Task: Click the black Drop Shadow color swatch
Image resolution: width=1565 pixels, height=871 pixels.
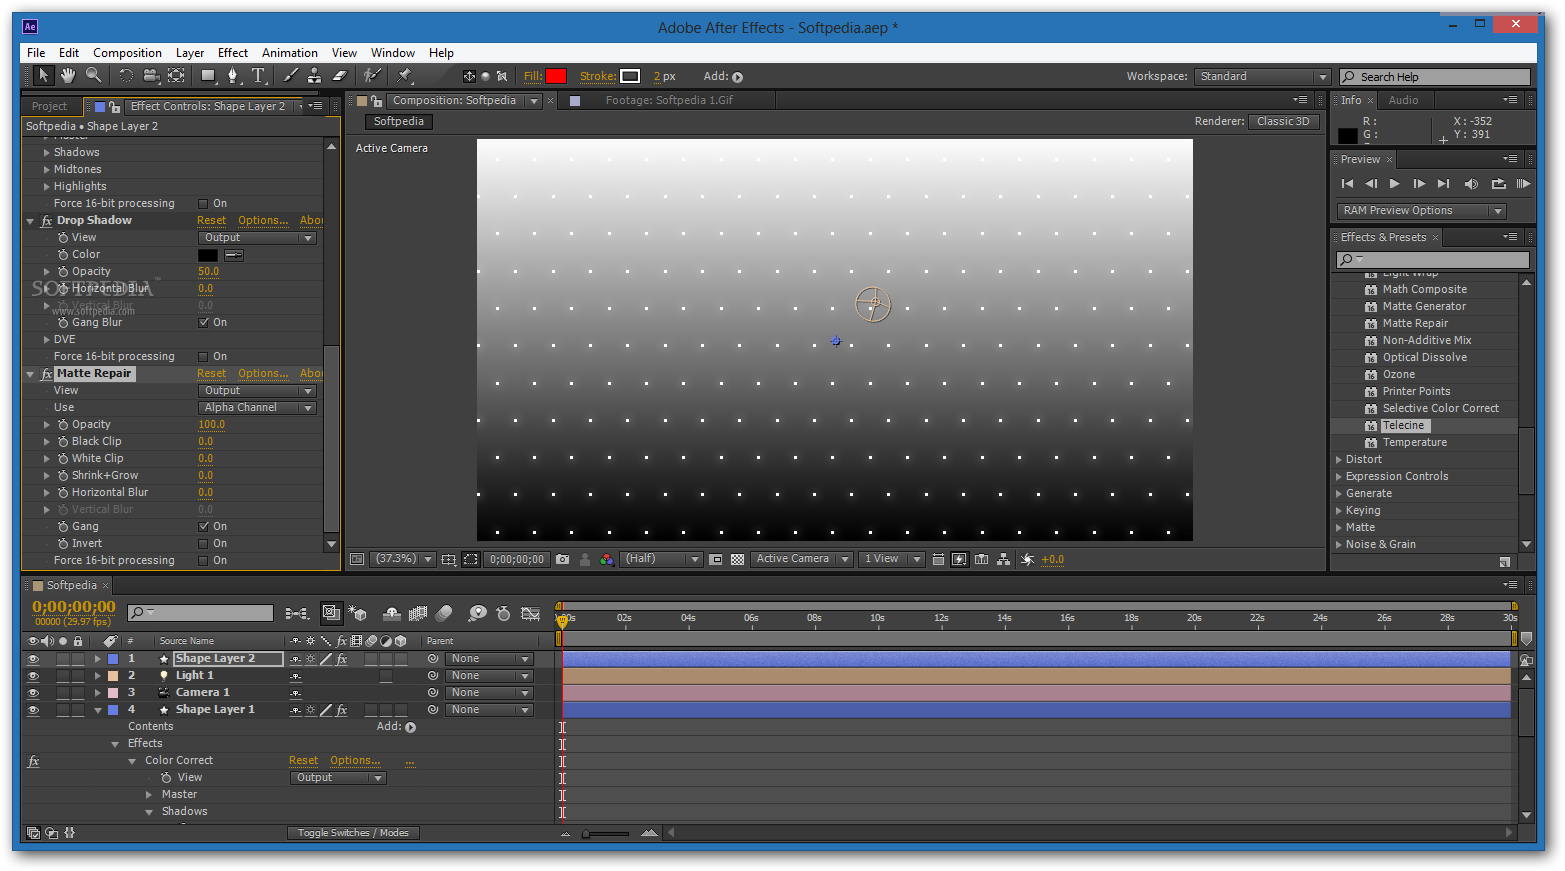Action: tap(208, 255)
